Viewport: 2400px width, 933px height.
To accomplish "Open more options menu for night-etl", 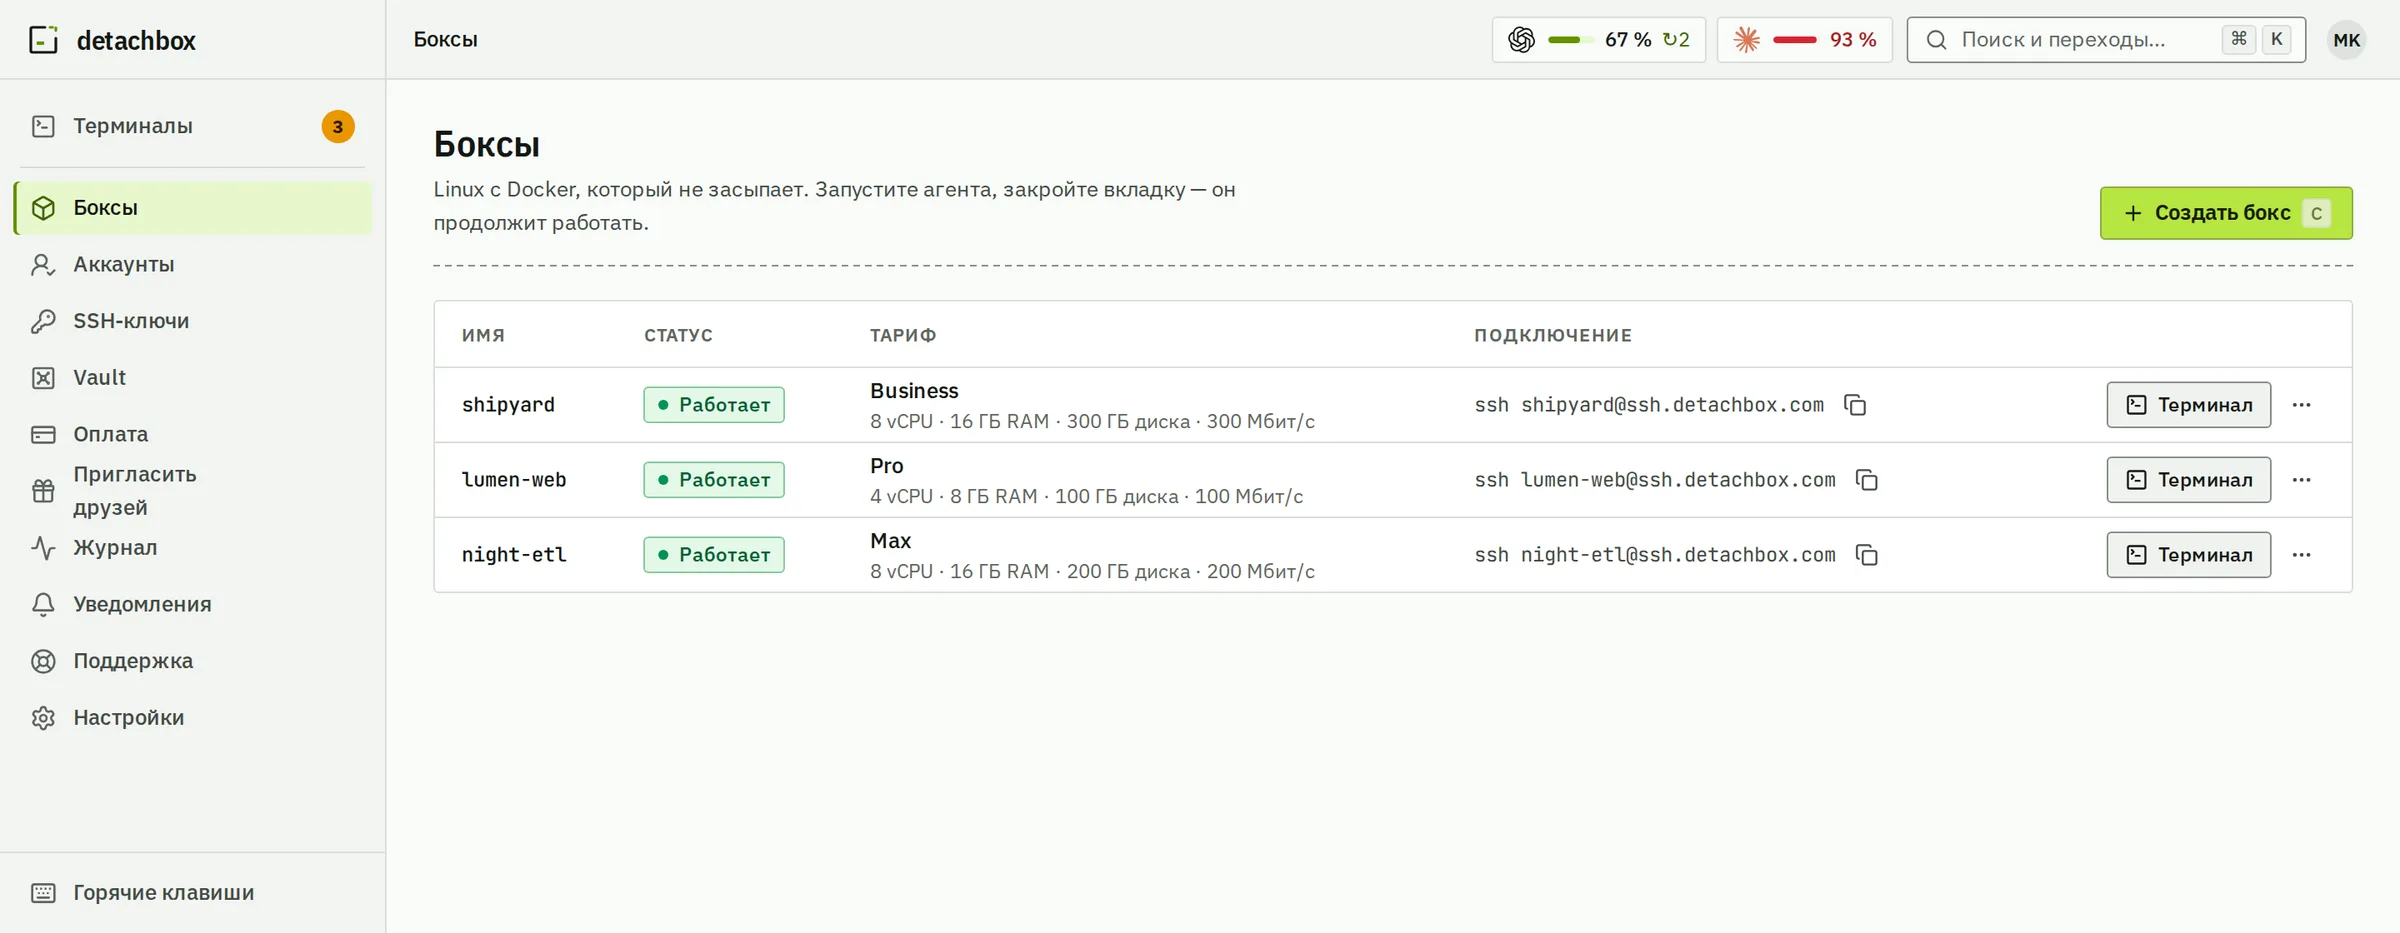I will click(x=2301, y=555).
